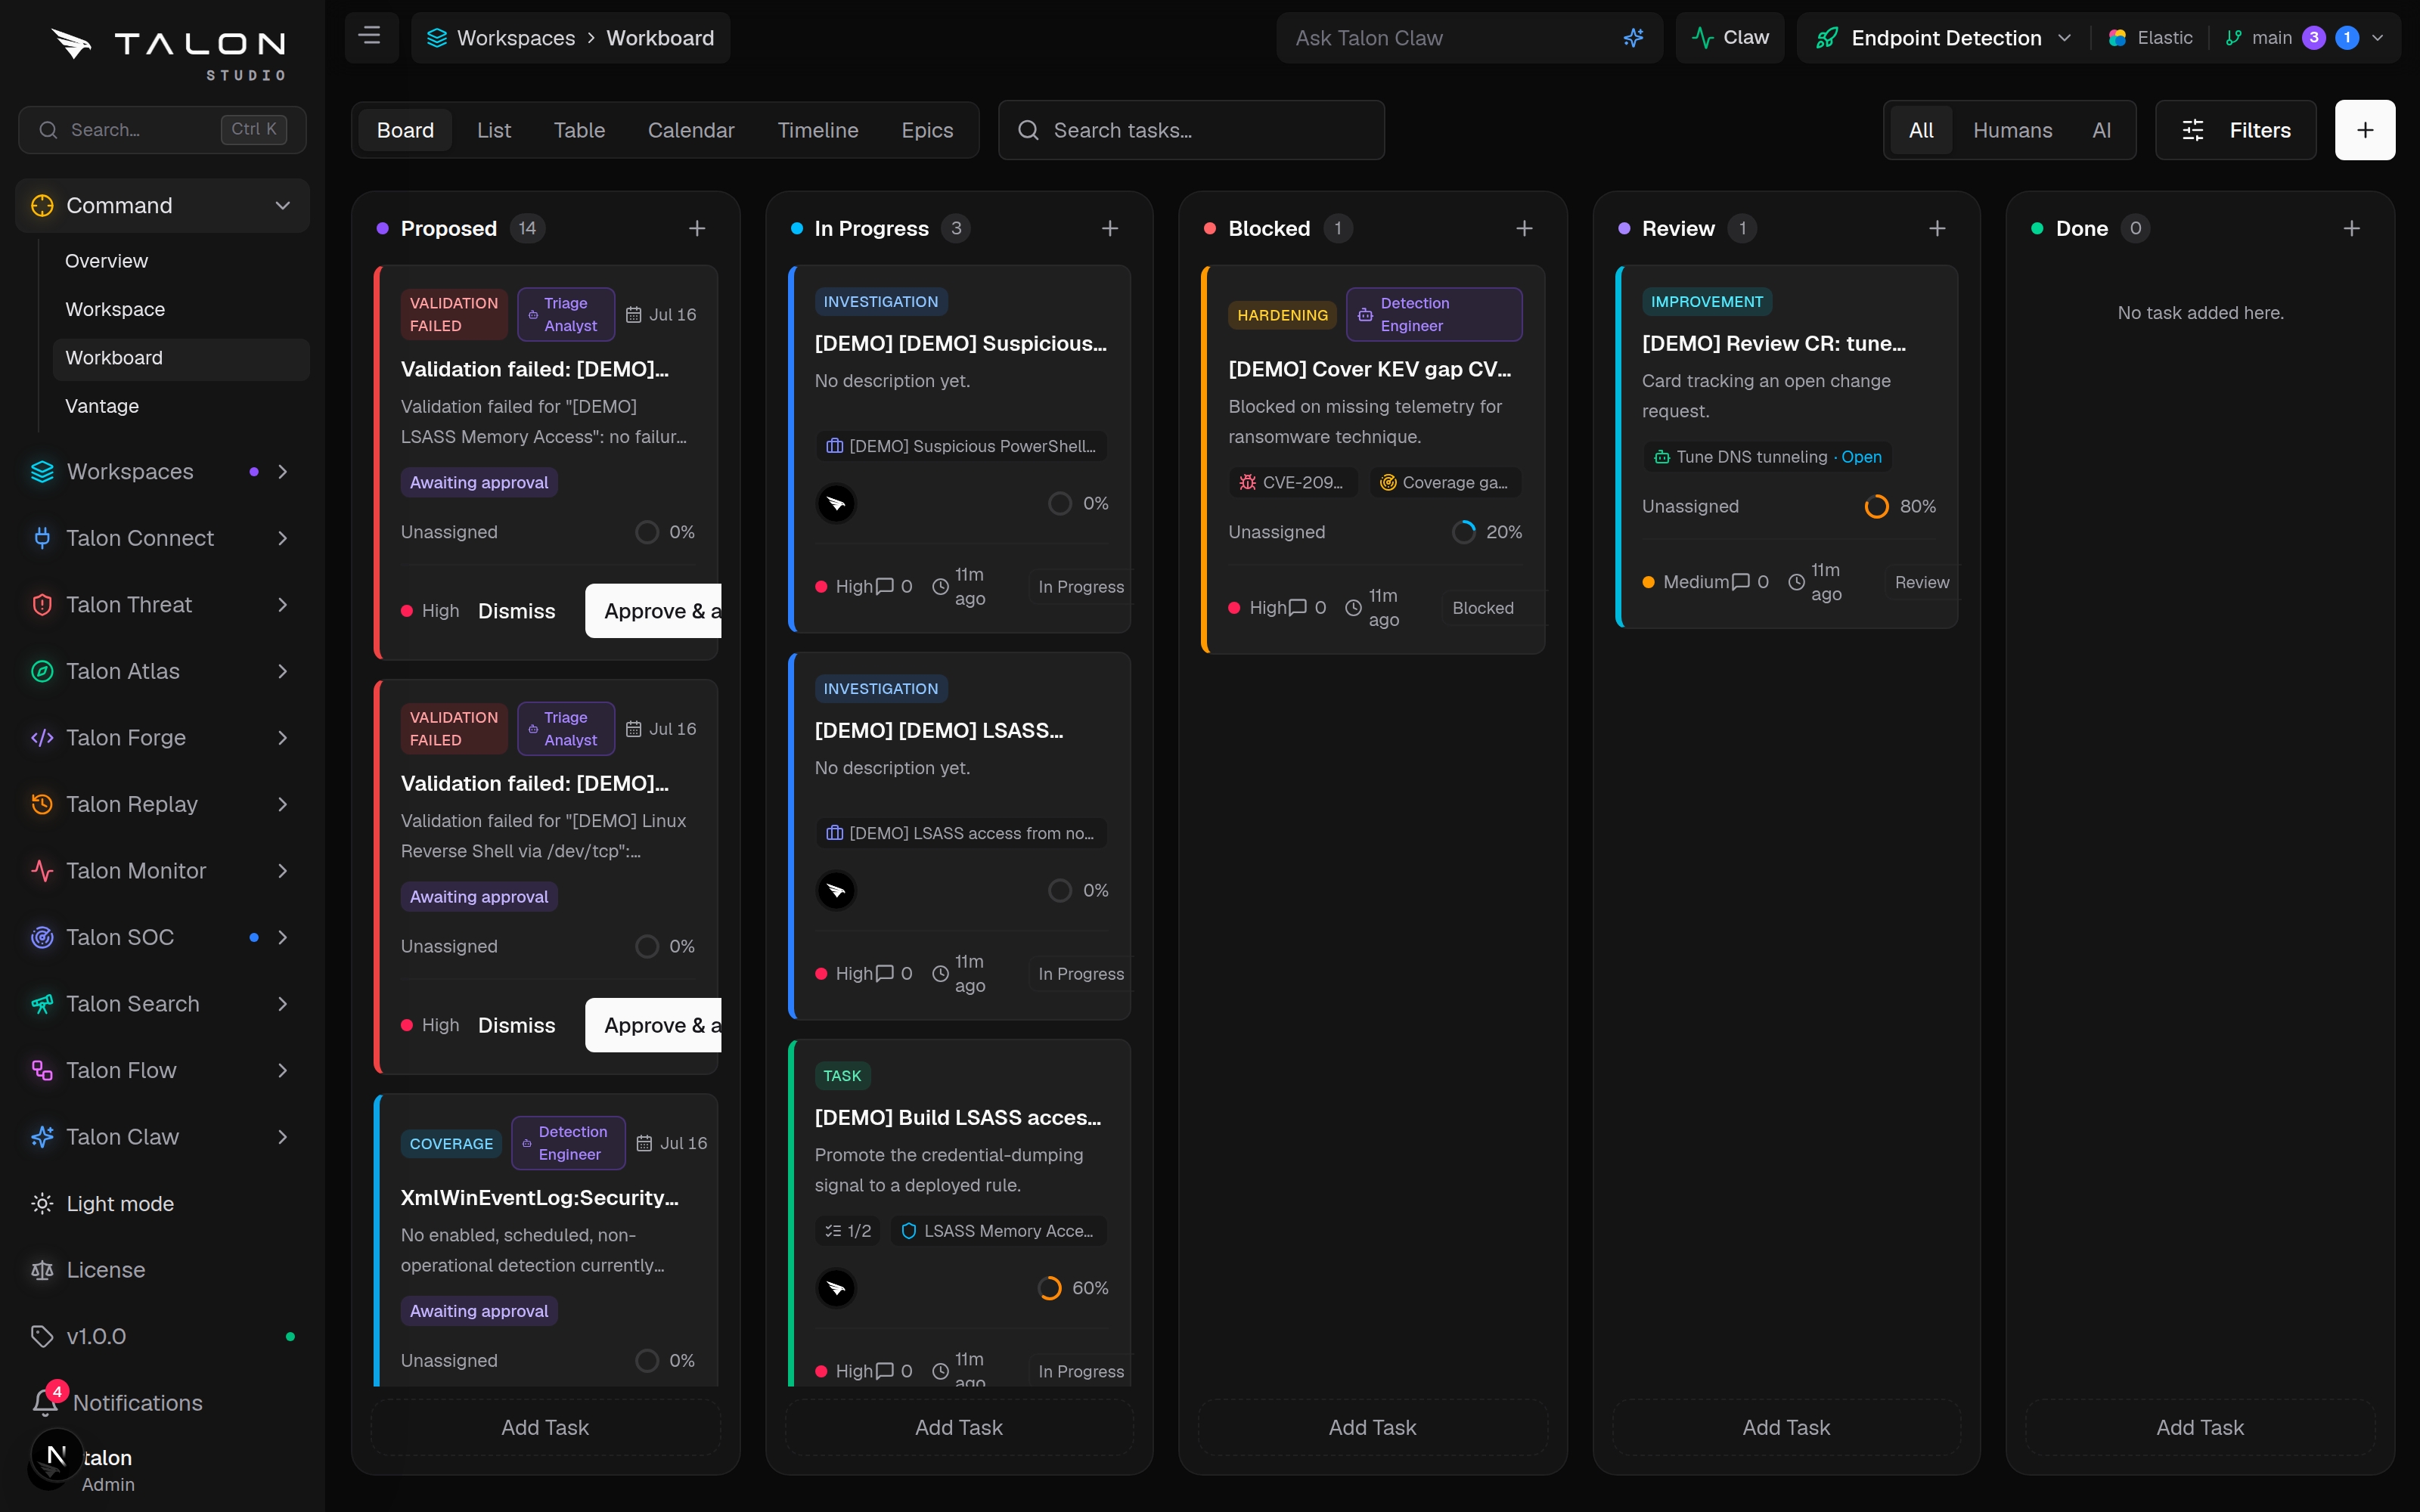Click the Talon Threat shield icon
This screenshot has height=1512, width=2420.
42,605
